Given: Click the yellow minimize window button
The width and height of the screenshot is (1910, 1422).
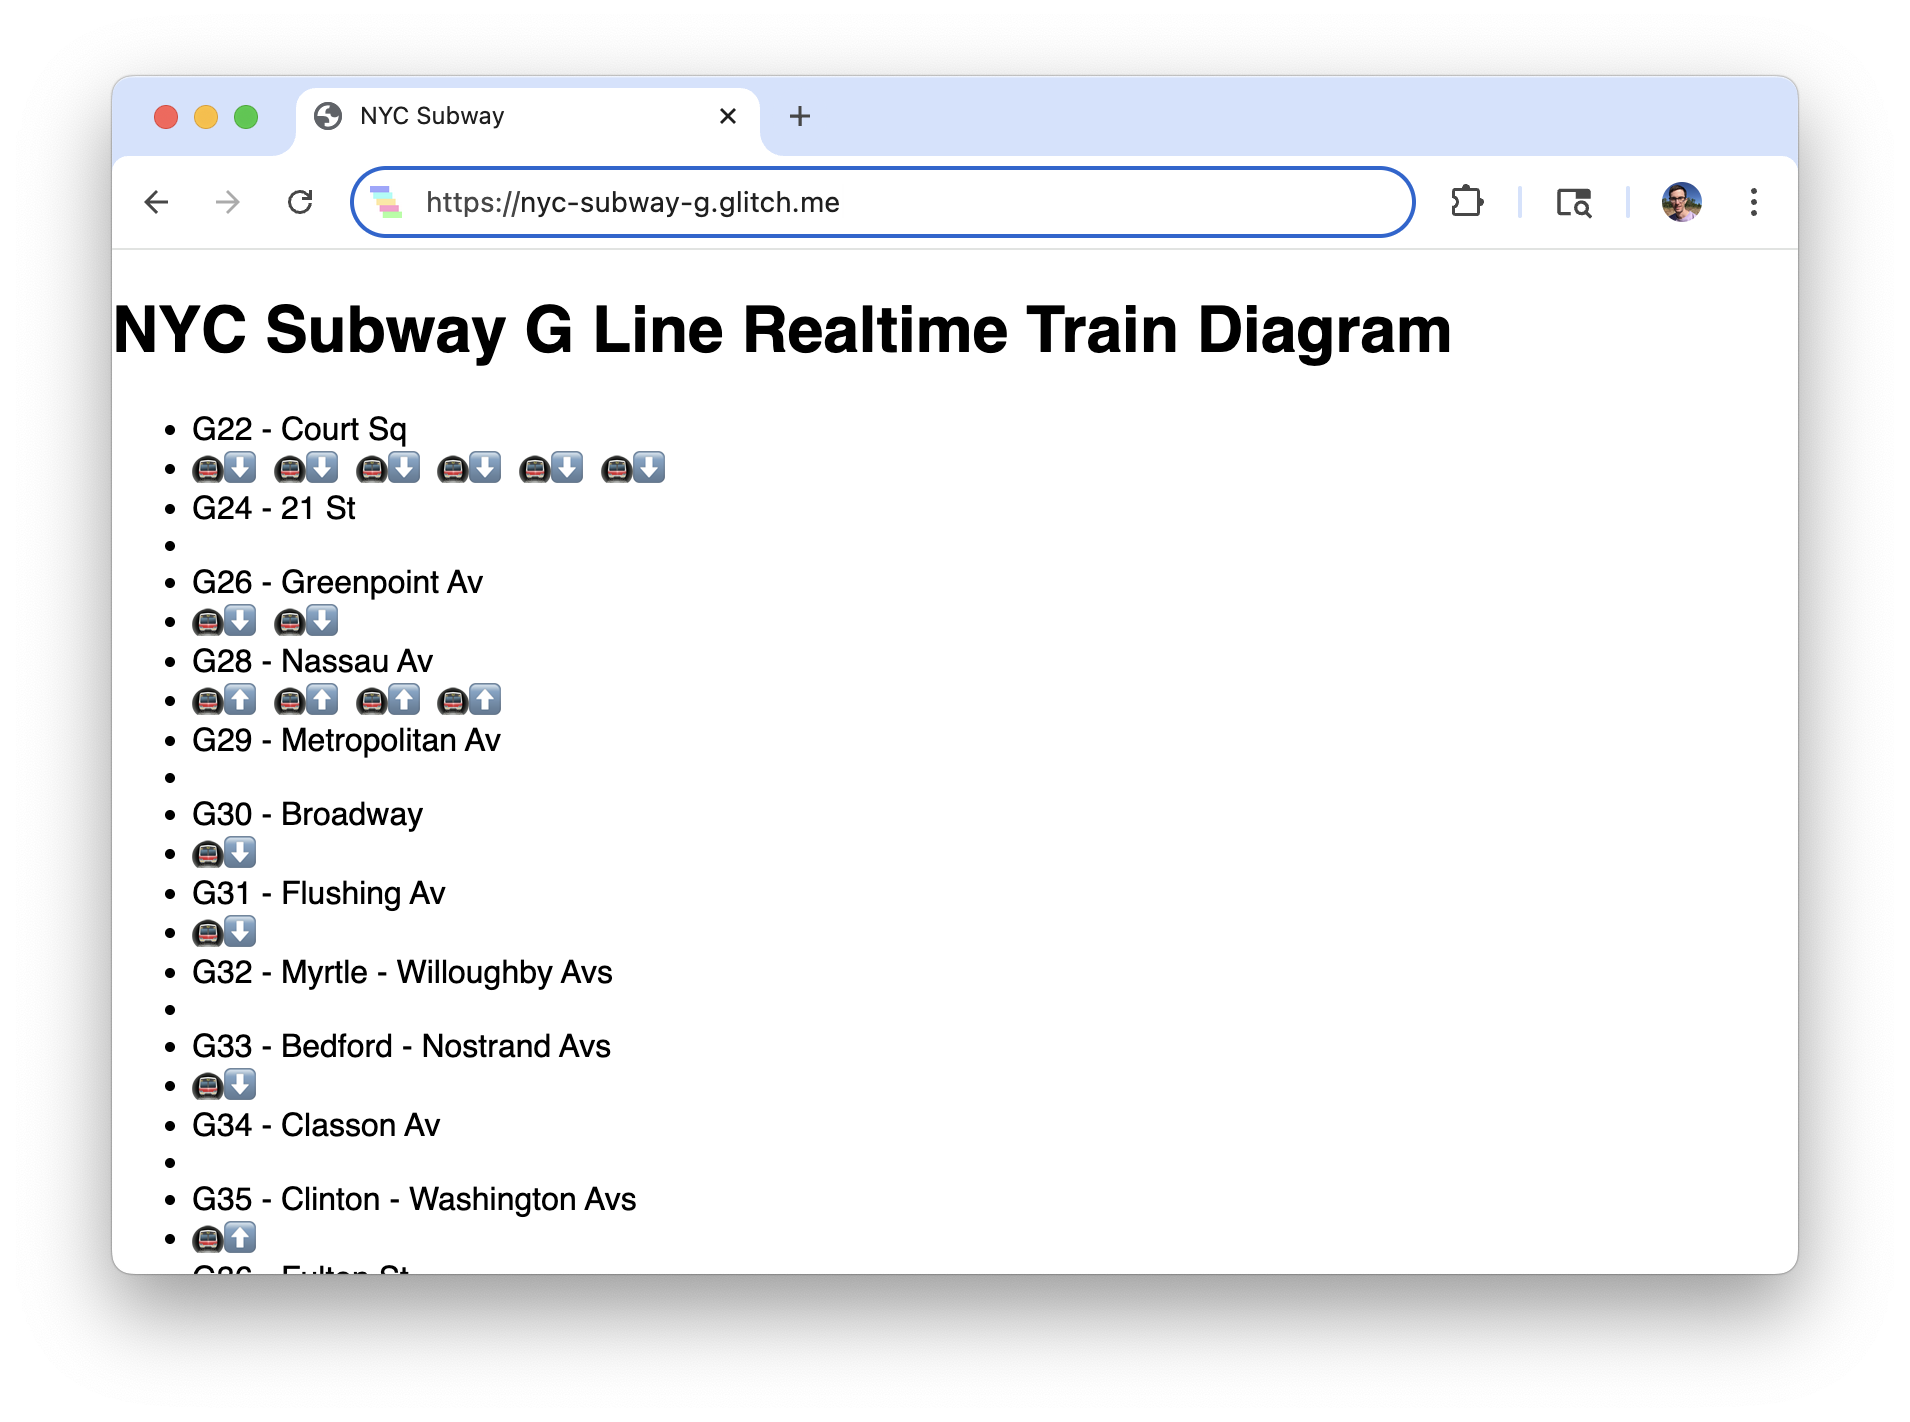Looking at the screenshot, I should [x=206, y=117].
